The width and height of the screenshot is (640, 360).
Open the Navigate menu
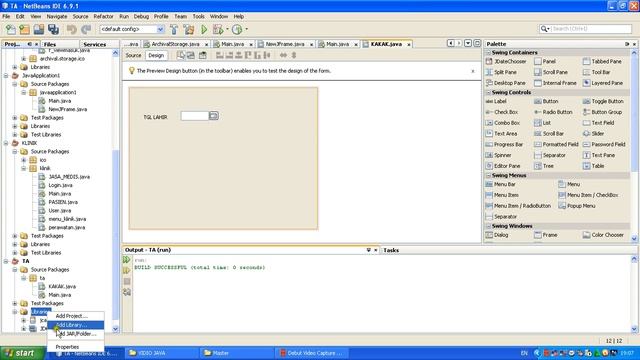[x=57, y=17]
